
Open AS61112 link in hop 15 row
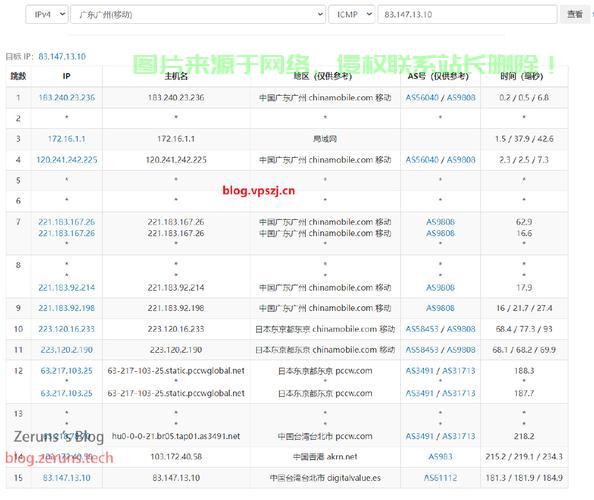pyautogui.click(x=440, y=478)
